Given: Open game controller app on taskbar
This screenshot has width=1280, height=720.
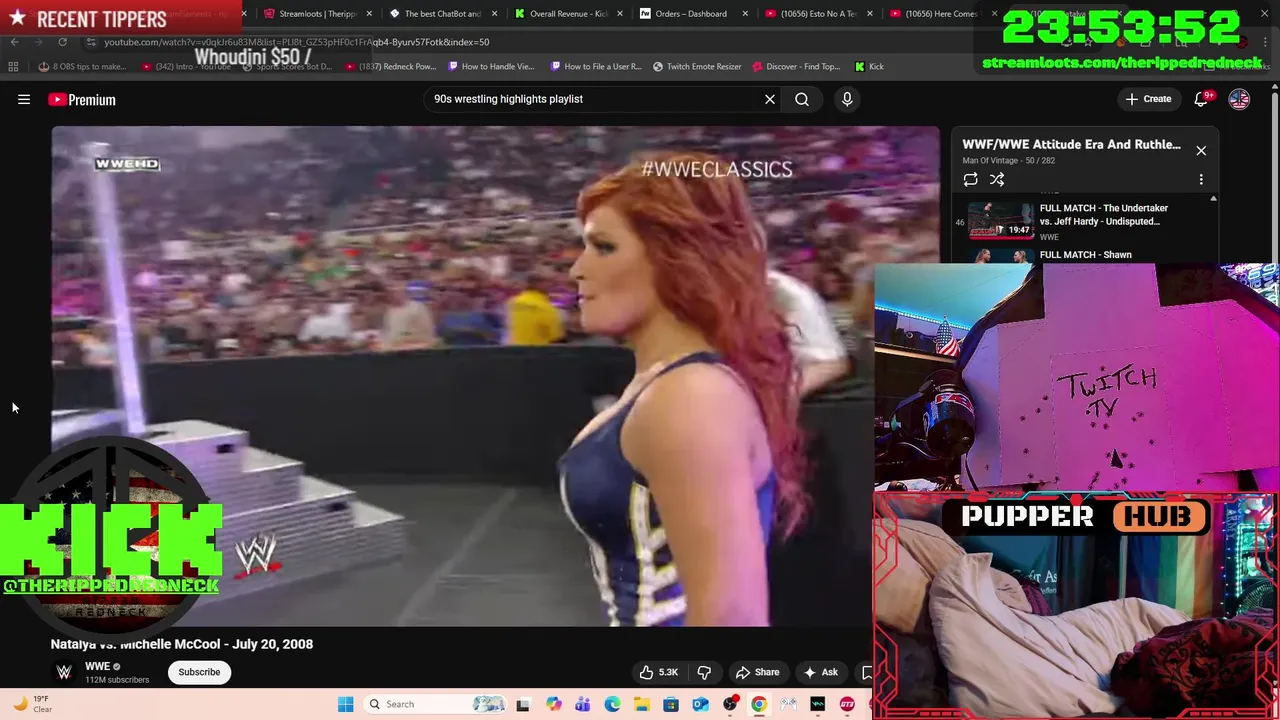Looking at the screenshot, I should pos(789,704).
